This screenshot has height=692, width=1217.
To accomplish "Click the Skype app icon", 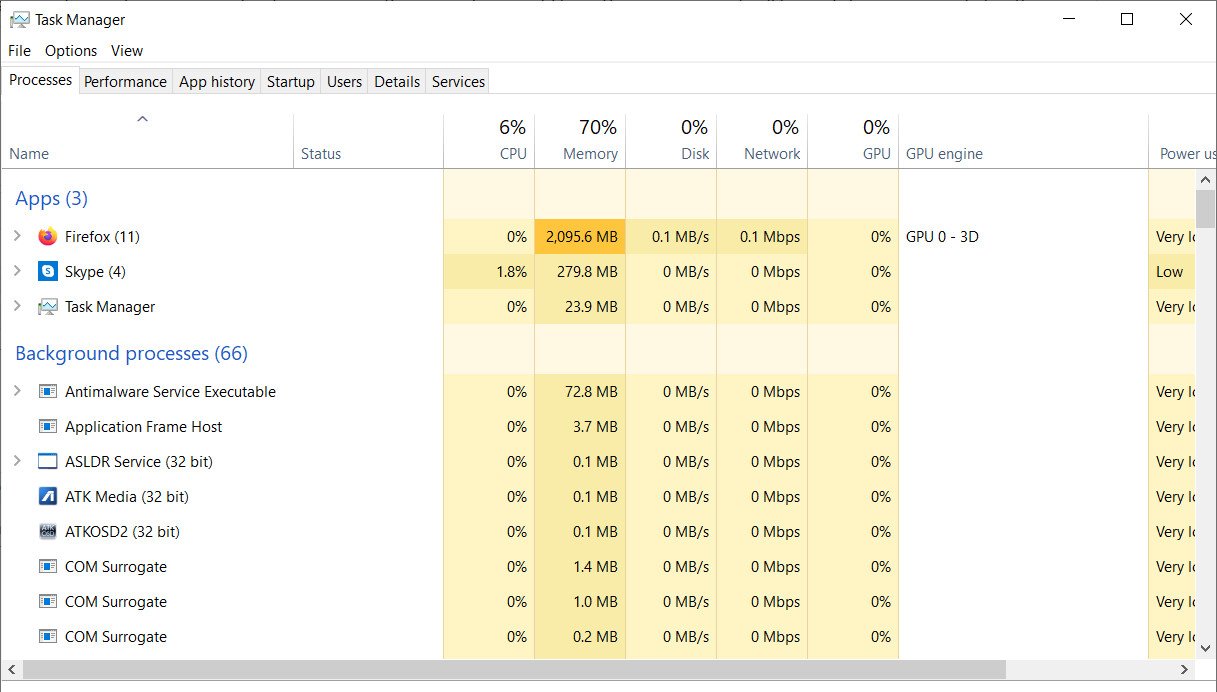I will click(47, 272).
